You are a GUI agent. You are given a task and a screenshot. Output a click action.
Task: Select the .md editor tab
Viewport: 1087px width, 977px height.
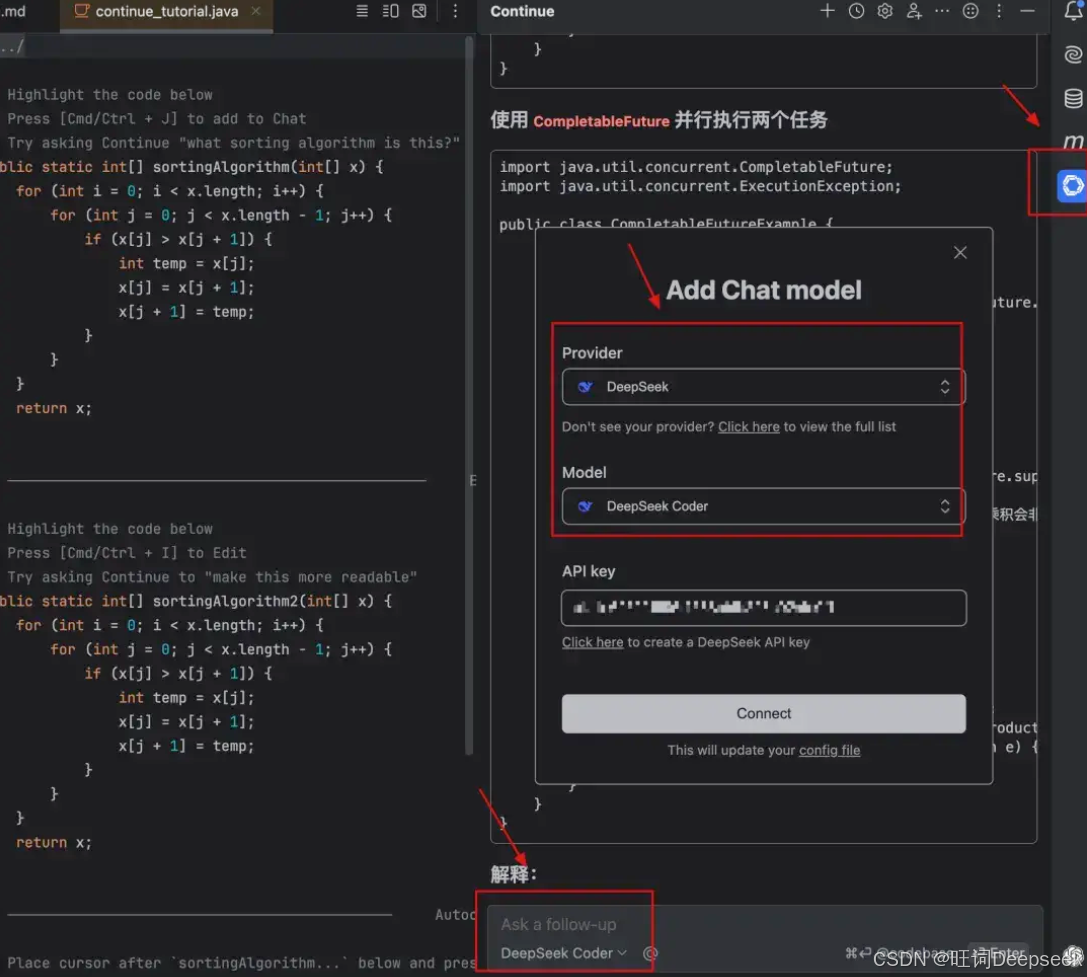[x=14, y=11]
